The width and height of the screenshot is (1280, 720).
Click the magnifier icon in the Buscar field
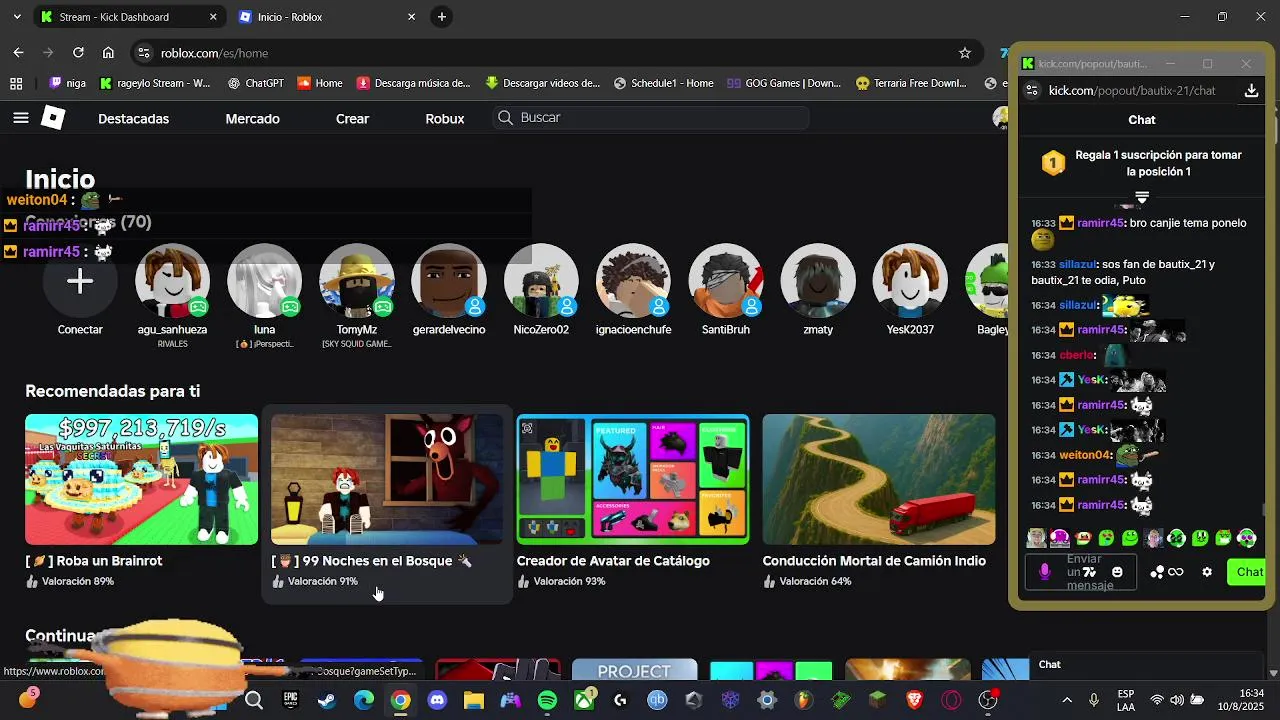(x=505, y=118)
